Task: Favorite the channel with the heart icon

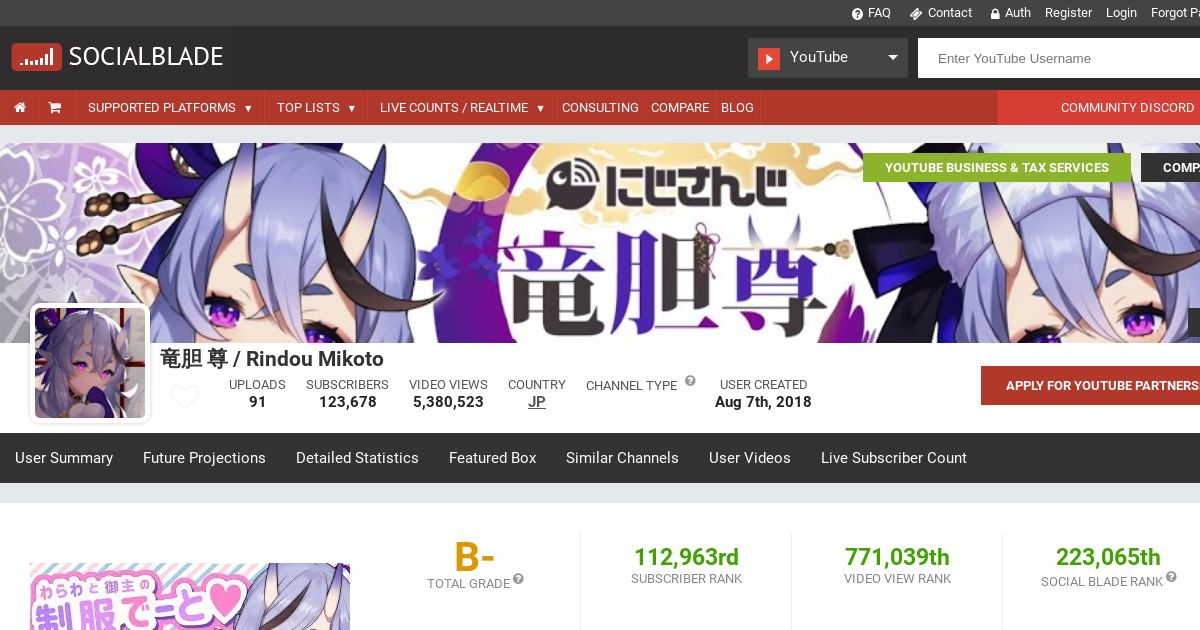Action: click(184, 398)
